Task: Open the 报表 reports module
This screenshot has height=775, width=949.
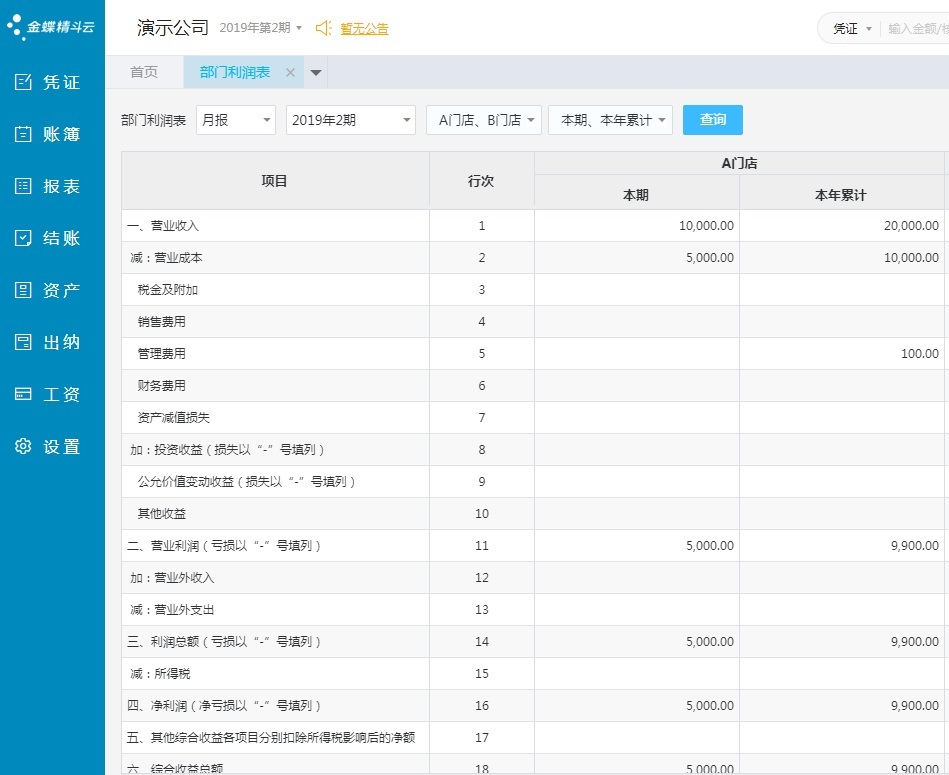Action: 49,186
